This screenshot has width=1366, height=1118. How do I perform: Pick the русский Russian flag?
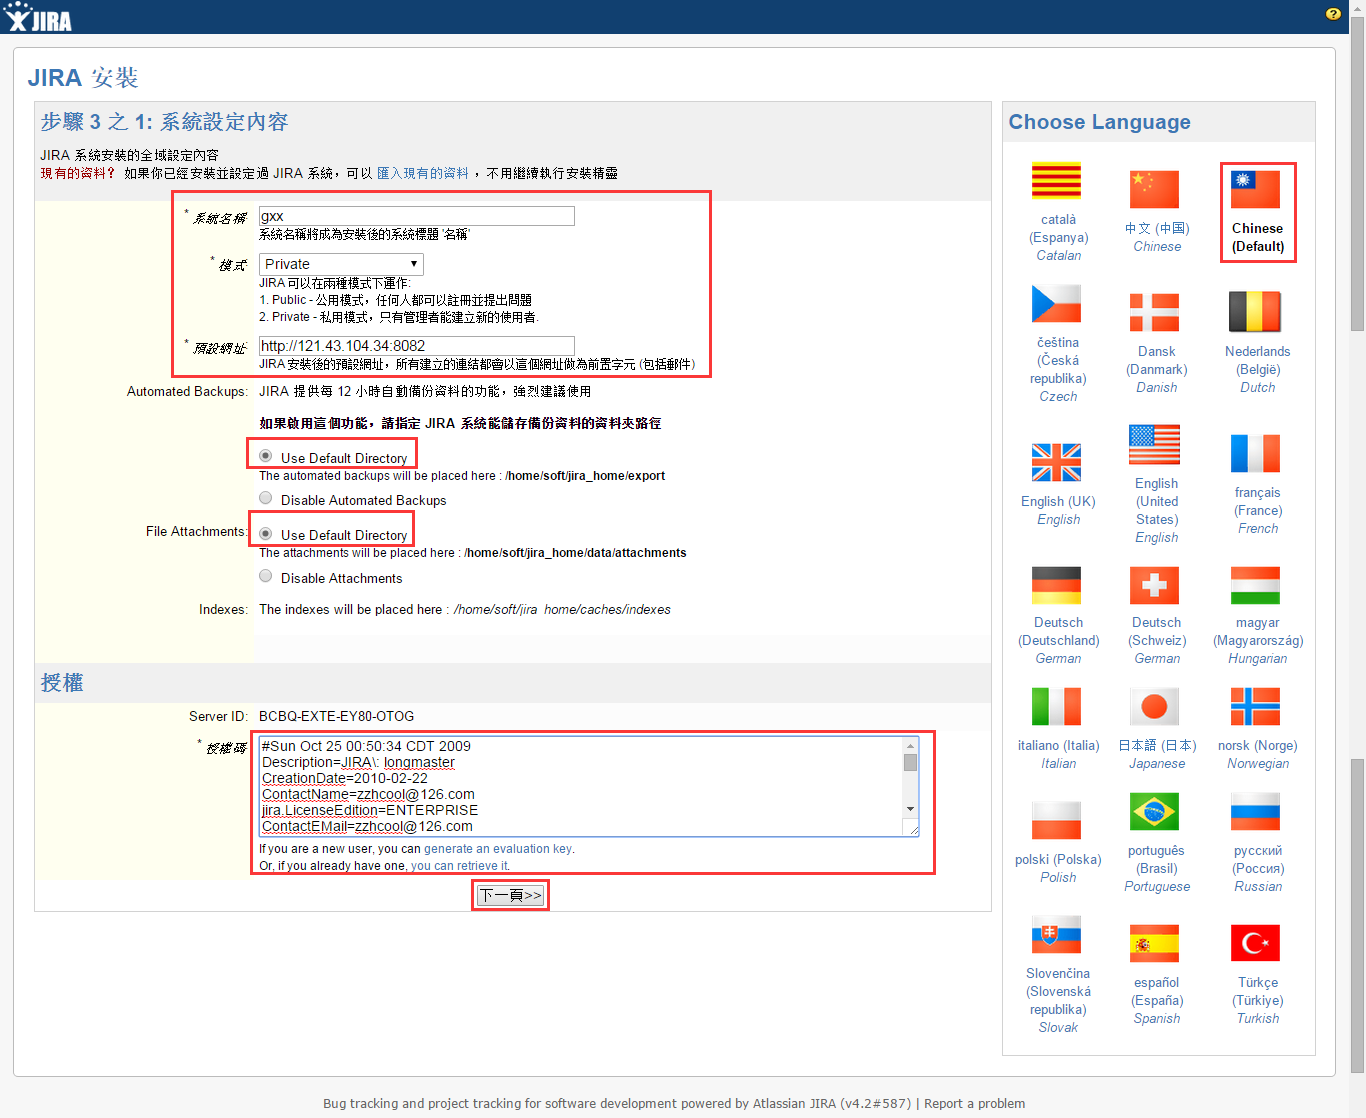click(x=1256, y=812)
